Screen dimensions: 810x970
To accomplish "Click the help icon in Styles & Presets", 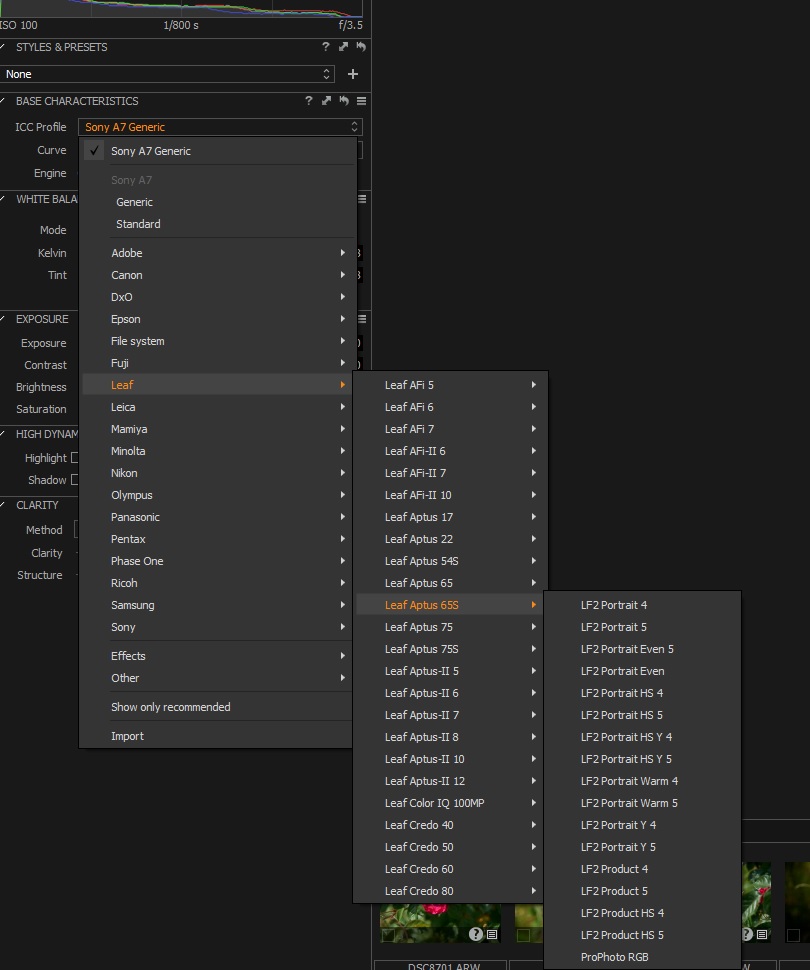I will (325, 47).
